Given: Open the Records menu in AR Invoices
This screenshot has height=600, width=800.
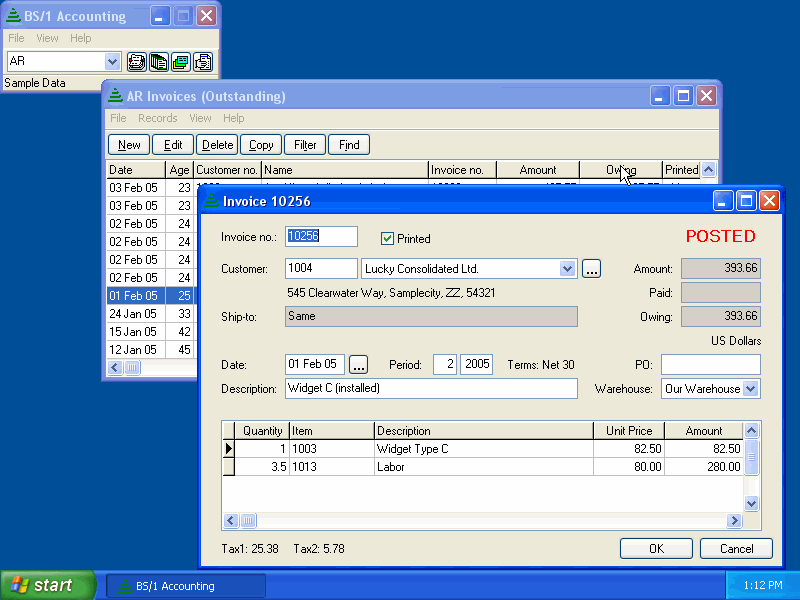Looking at the screenshot, I should tap(158, 118).
